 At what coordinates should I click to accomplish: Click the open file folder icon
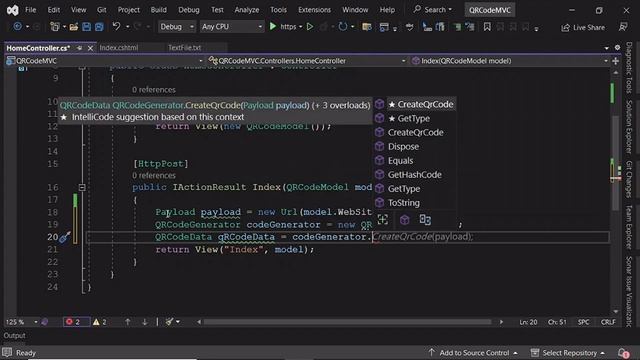pos(74,27)
